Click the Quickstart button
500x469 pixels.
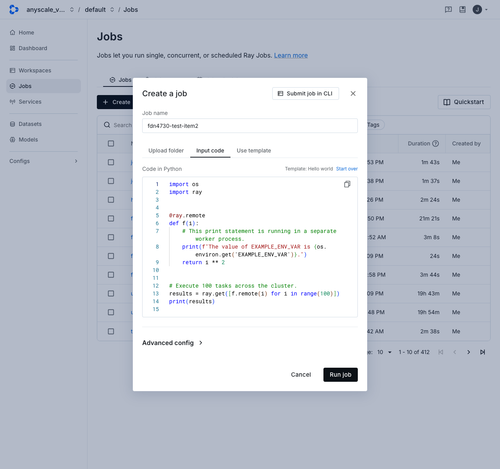coord(464,102)
